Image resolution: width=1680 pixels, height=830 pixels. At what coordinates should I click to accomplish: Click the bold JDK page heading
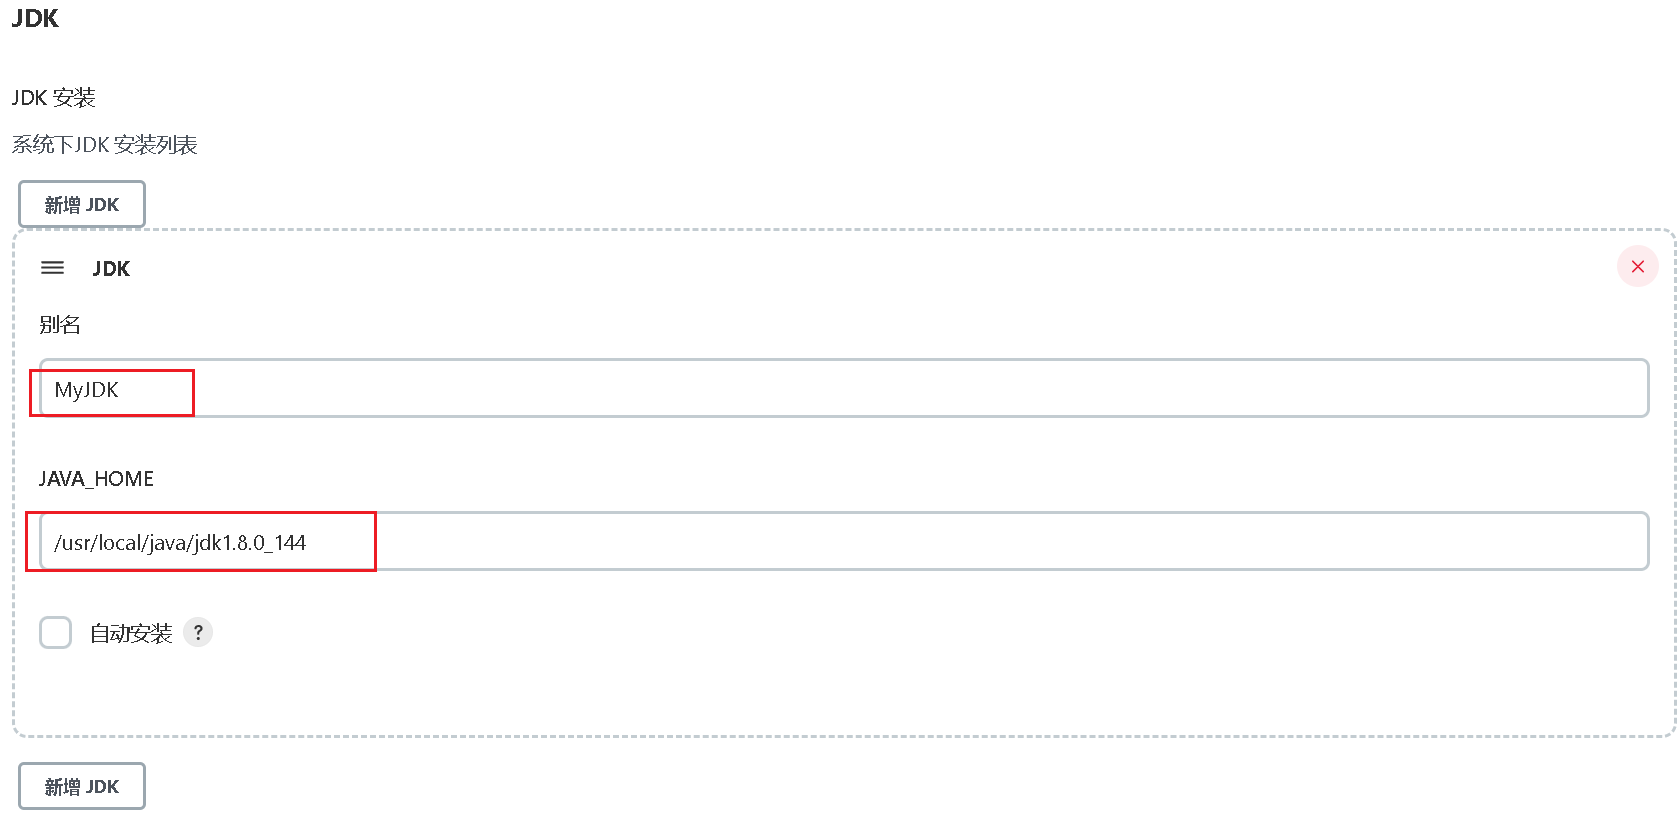click(x=35, y=18)
